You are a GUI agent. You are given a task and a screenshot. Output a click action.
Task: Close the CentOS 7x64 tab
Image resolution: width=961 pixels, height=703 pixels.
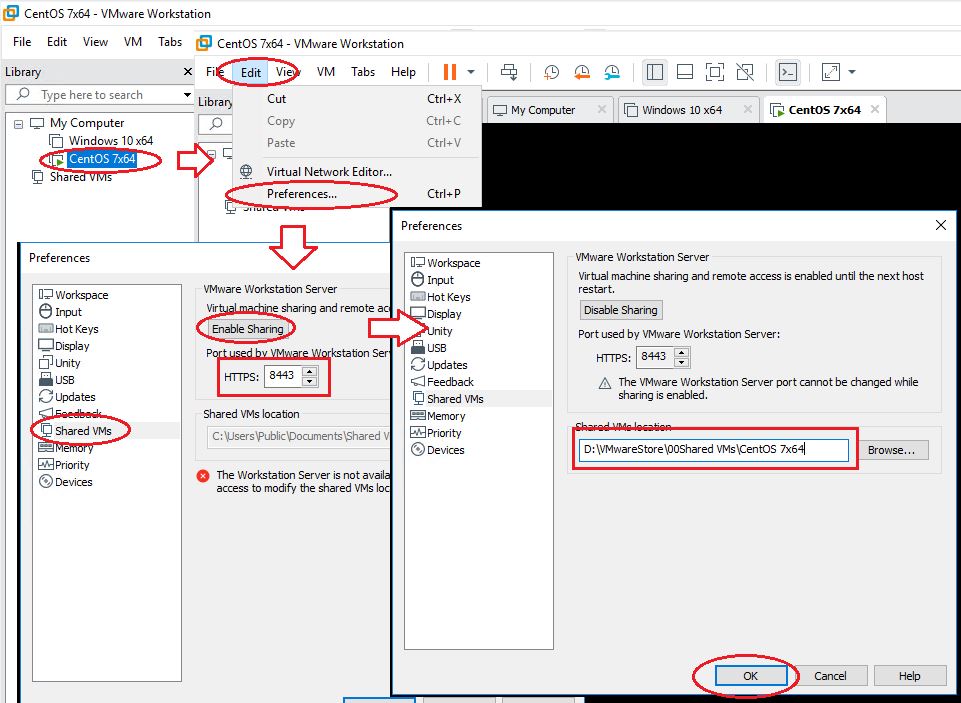tap(875, 110)
